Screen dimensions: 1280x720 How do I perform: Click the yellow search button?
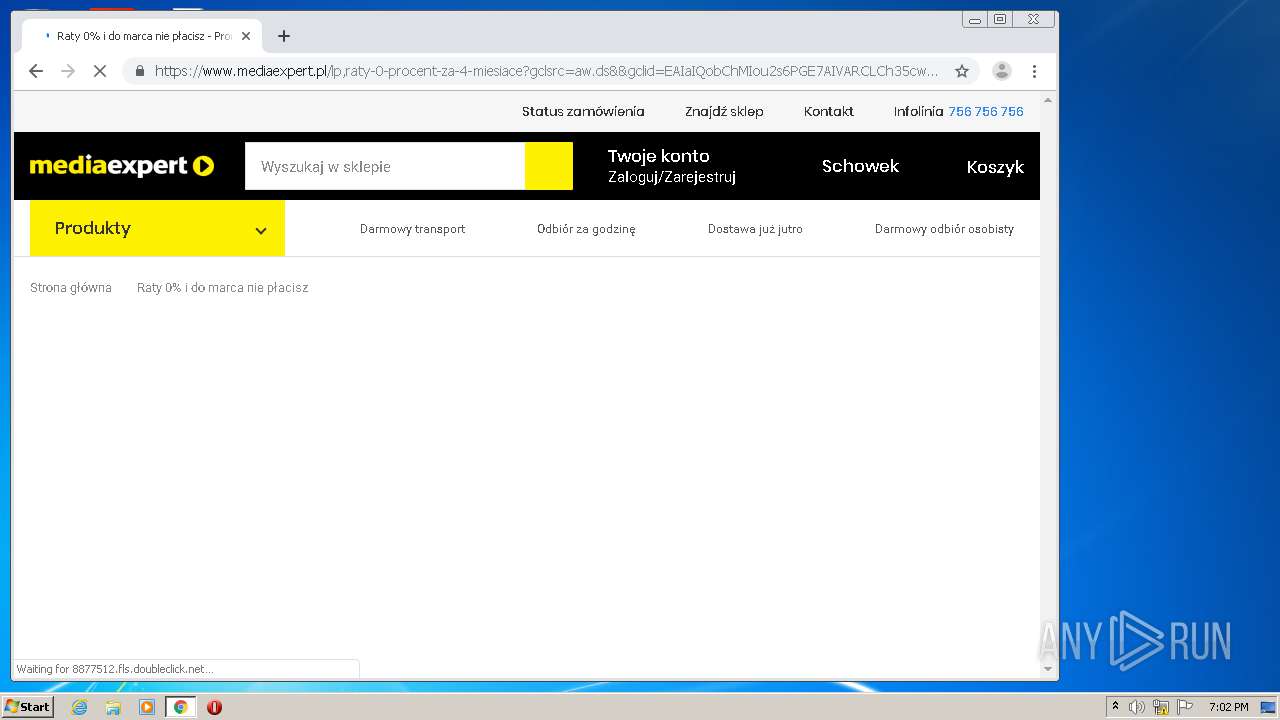tap(549, 166)
